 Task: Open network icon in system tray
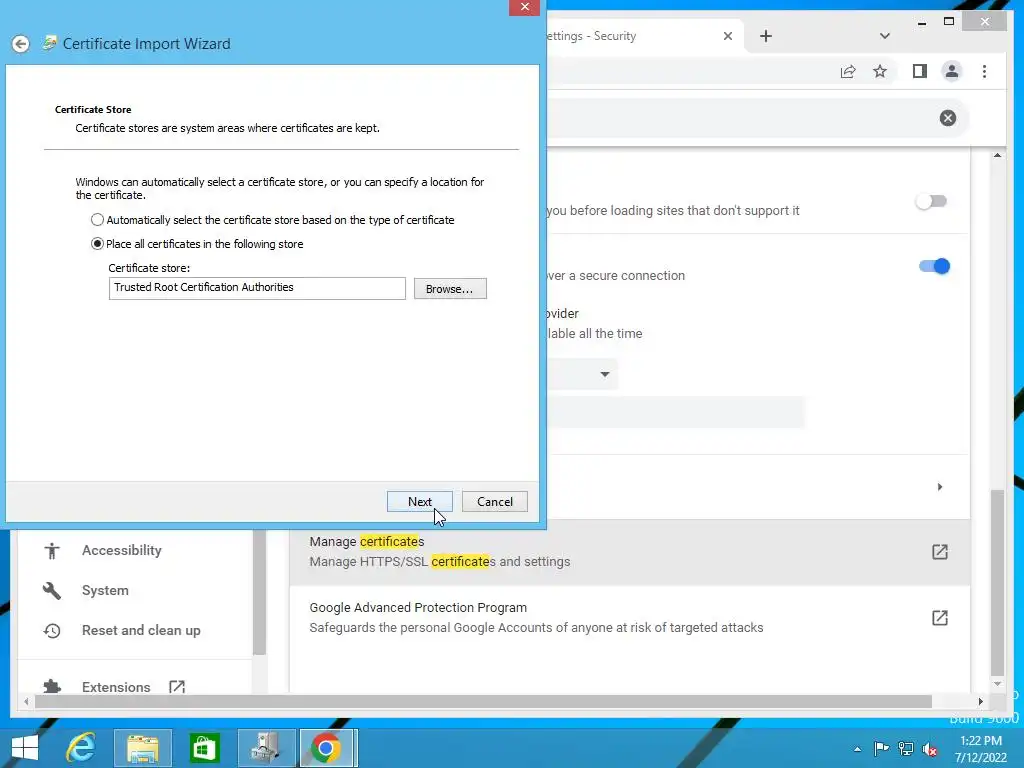point(906,748)
